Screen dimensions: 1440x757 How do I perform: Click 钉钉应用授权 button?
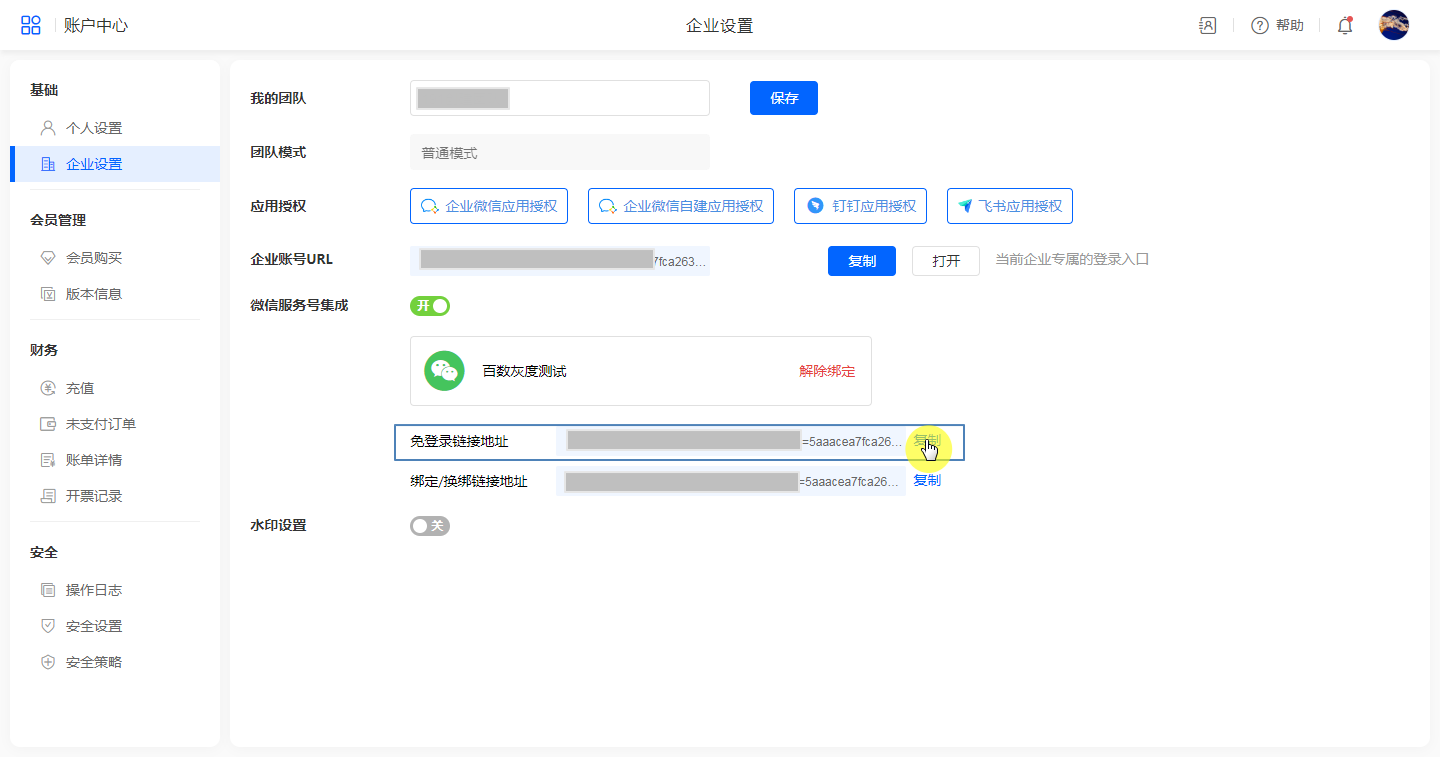tap(860, 206)
